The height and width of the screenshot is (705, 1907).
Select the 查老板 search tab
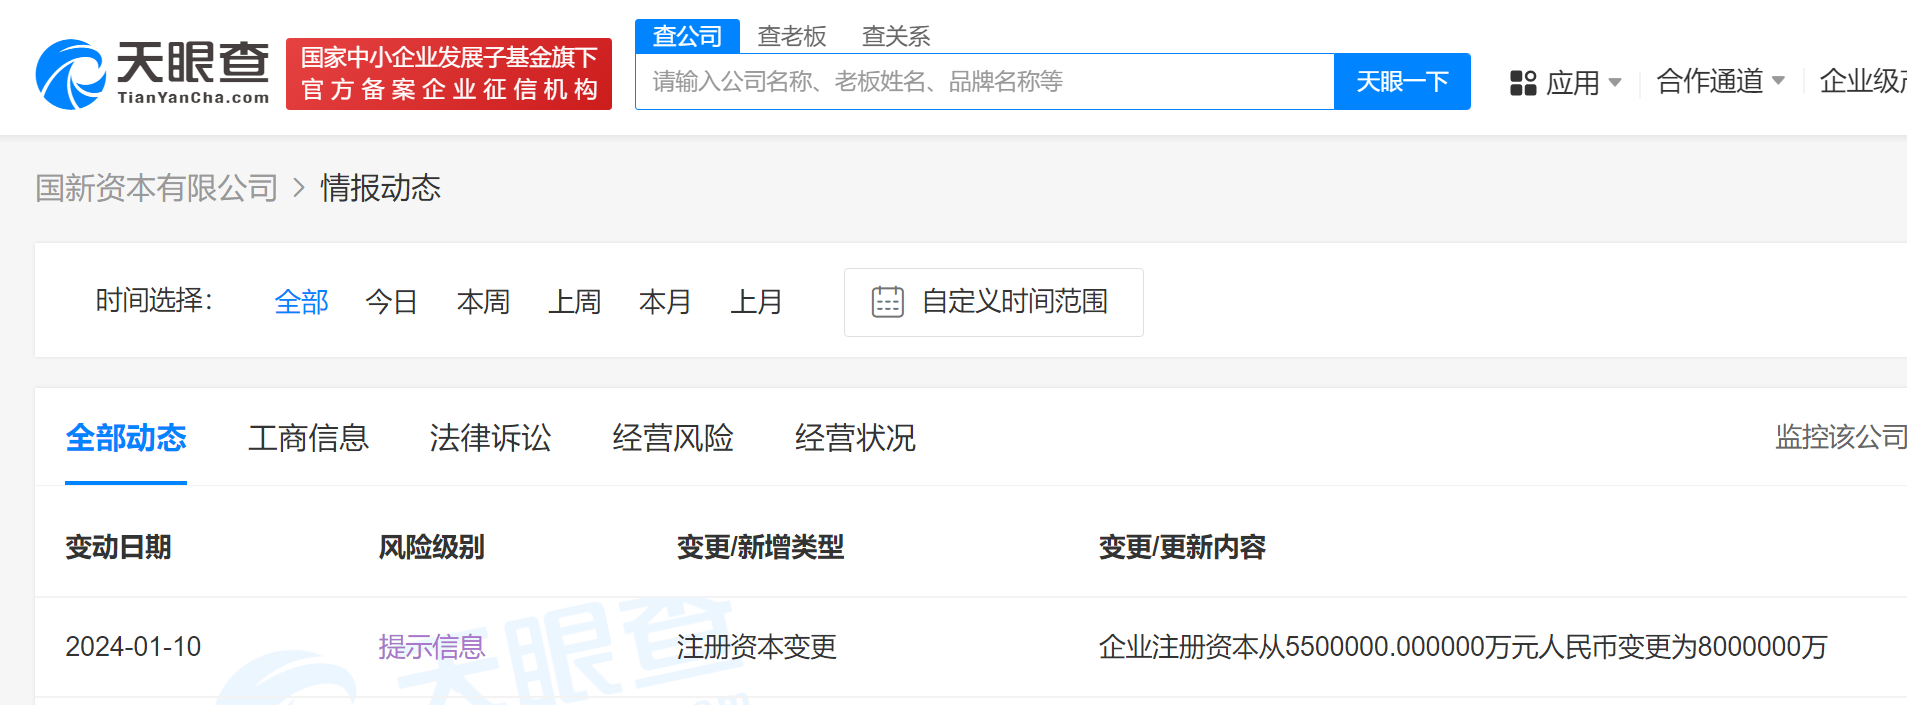(x=792, y=36)
